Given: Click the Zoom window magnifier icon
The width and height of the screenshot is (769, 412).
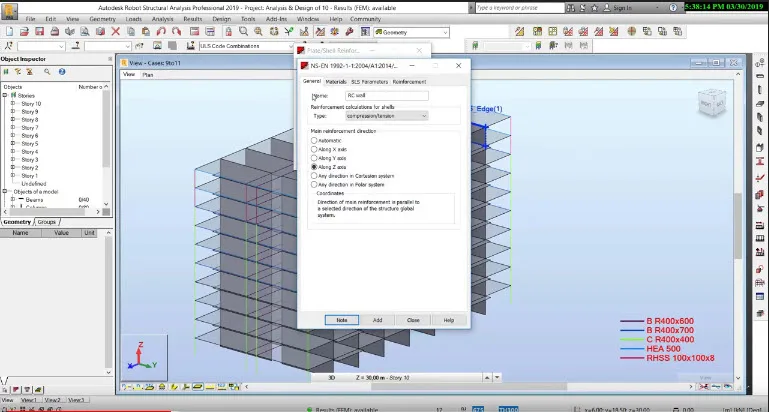Looking at the screenshot, I should (243, 32).
